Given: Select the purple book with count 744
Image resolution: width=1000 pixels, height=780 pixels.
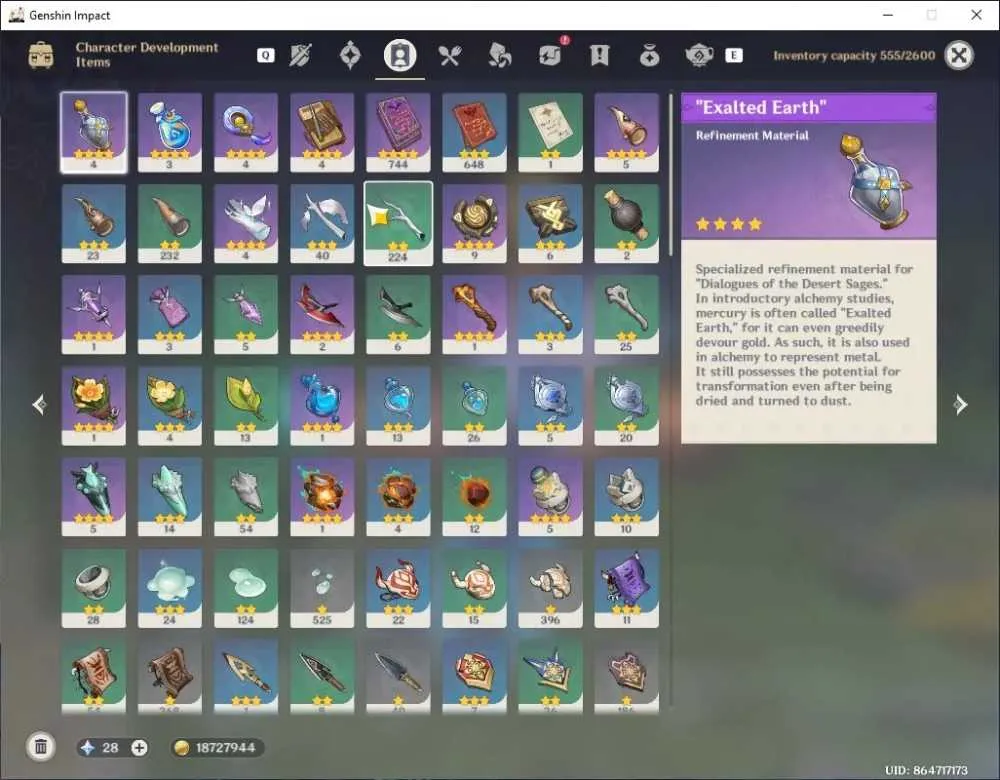Looking at the screenshot, I should pyautogui.click(x=398, y=132).
